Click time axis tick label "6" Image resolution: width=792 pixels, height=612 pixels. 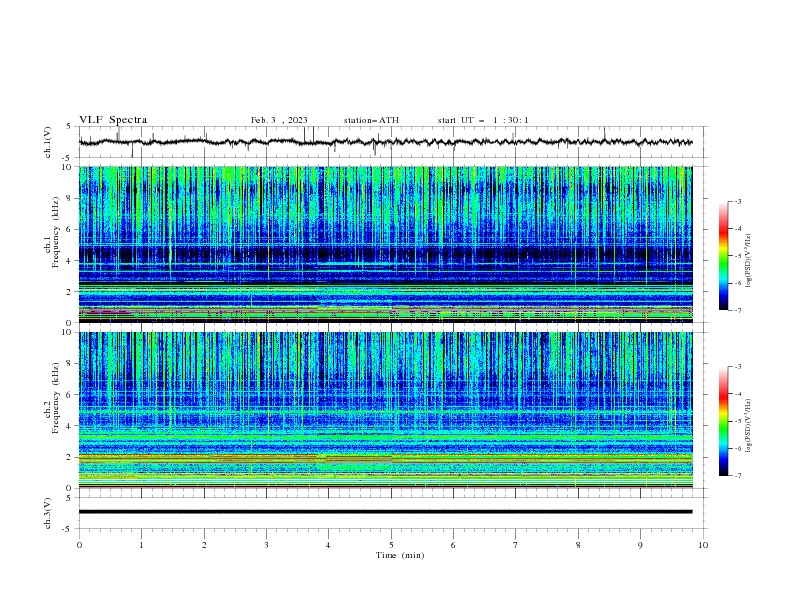tap(454, 545)
